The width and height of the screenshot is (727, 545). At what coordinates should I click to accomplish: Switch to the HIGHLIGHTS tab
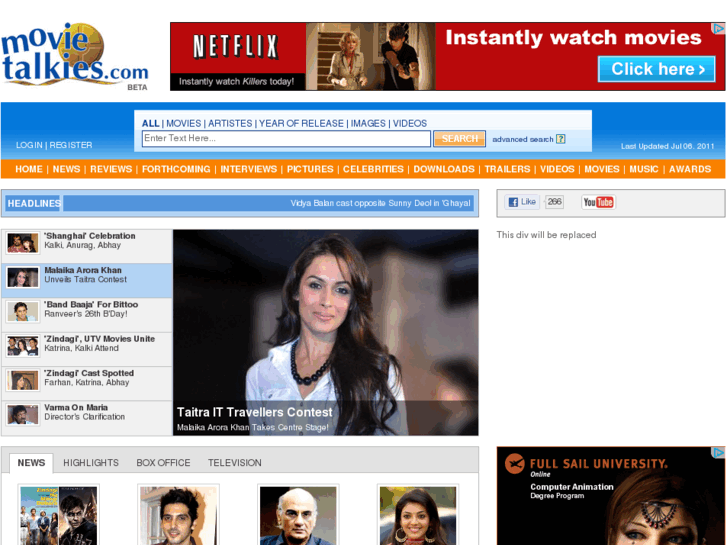pyautogui.click(x=91, y=463)
